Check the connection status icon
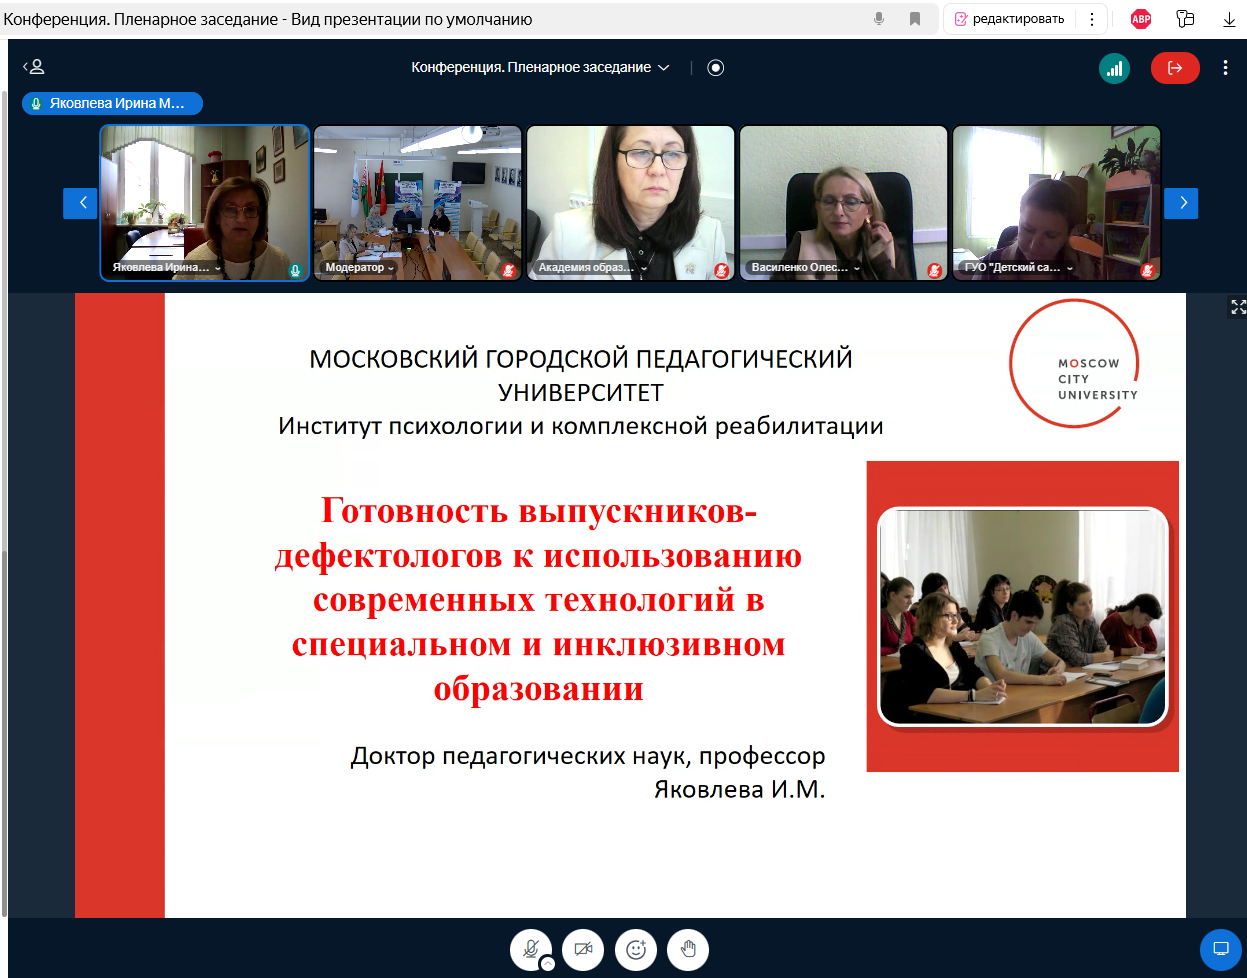1247x978 pixels. [x=1114, y=68]
